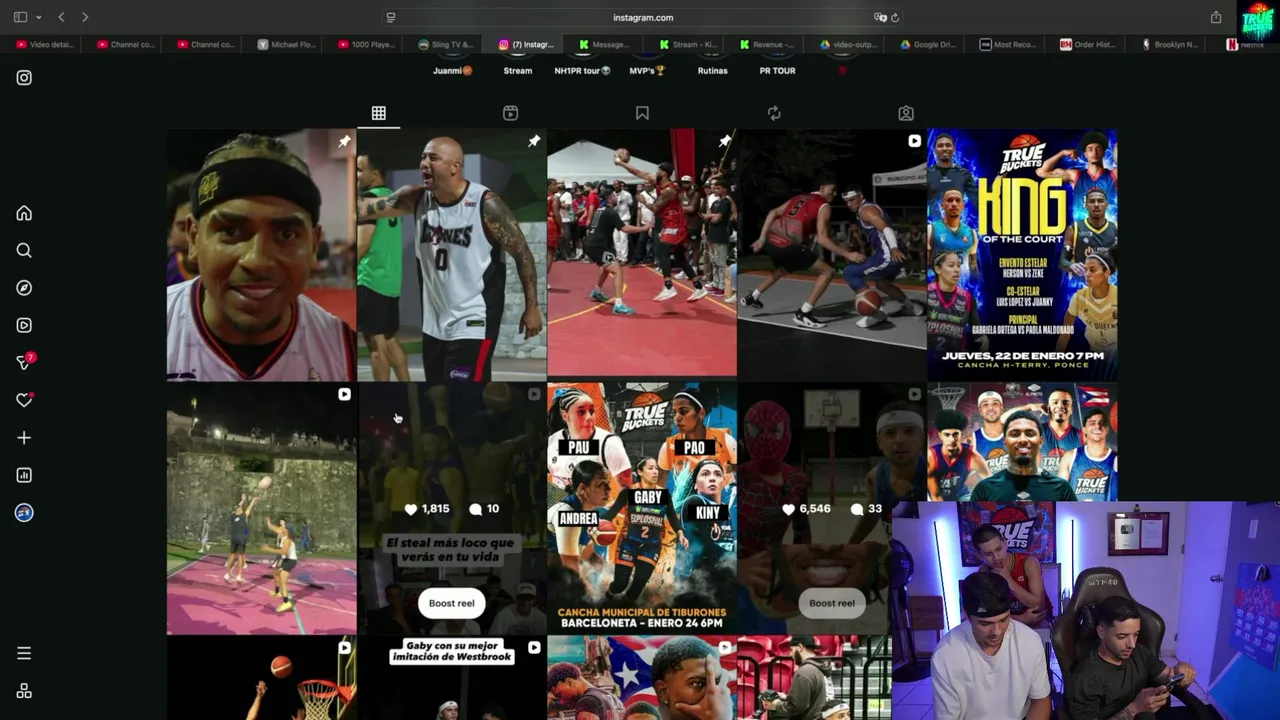Switch to the Saved bookmark tab
1280x720 pixels.
642,113
